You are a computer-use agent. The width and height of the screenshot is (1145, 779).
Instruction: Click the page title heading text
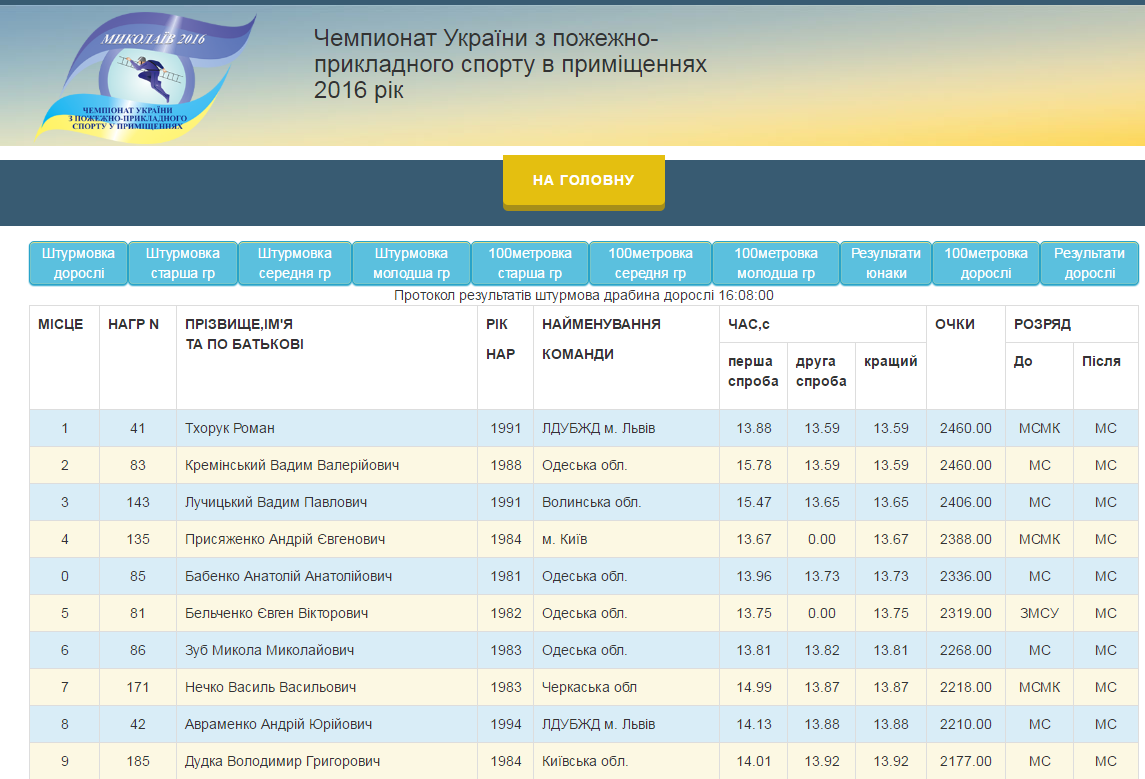coord(510,64)
